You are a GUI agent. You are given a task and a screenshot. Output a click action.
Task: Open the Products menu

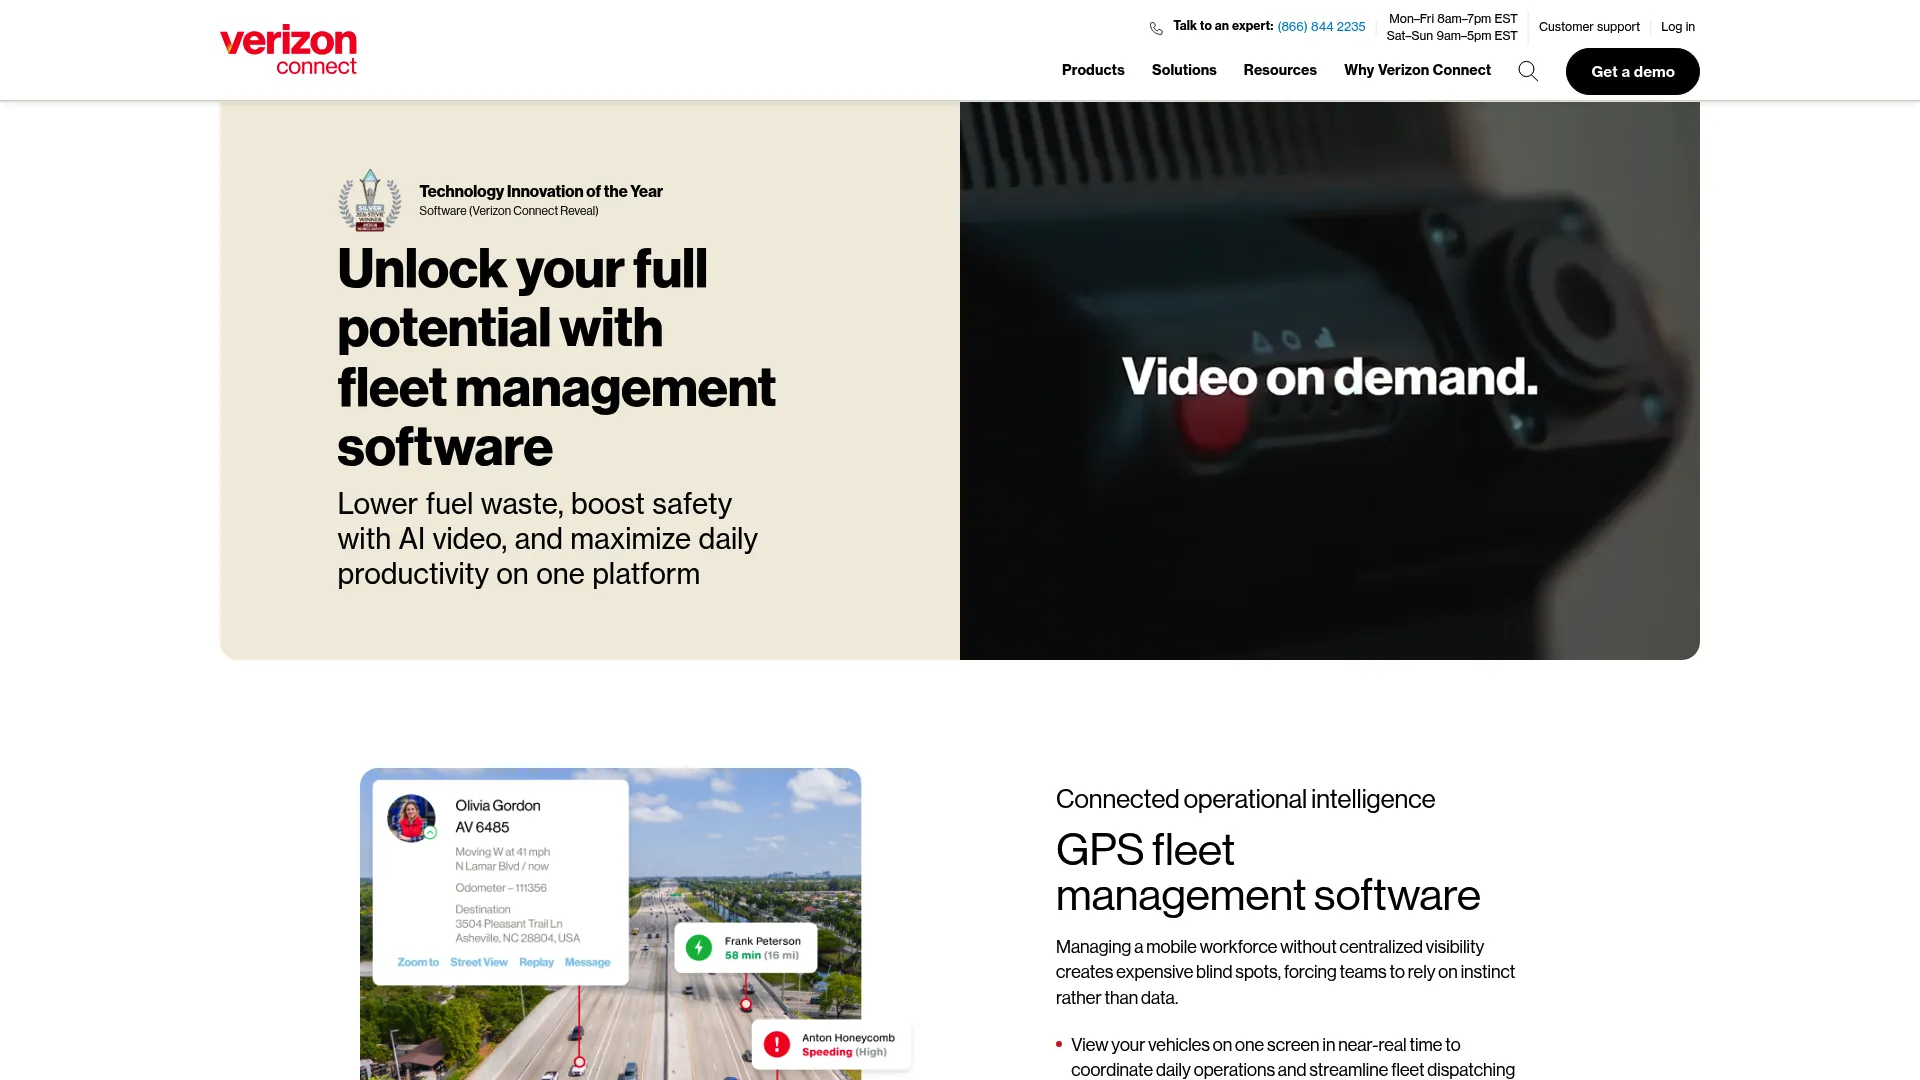coord(1093,70)
